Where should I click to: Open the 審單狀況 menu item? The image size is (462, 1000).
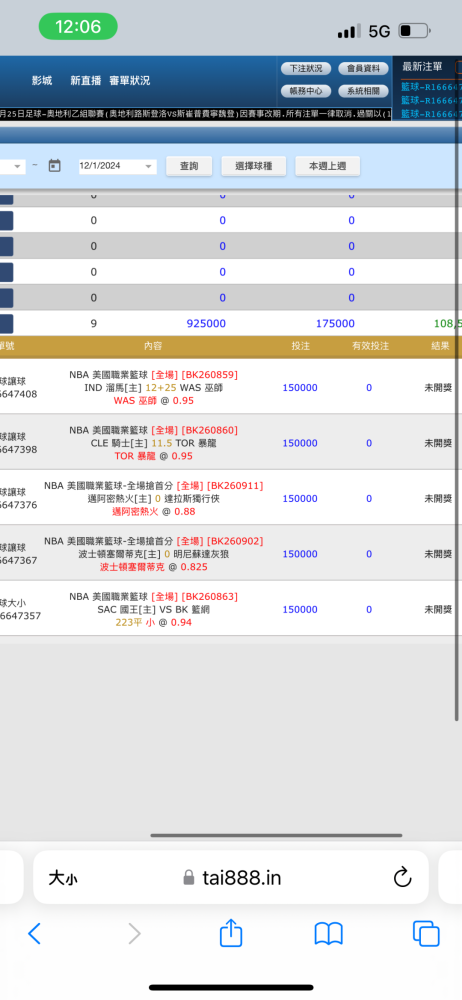pos(130,80)
